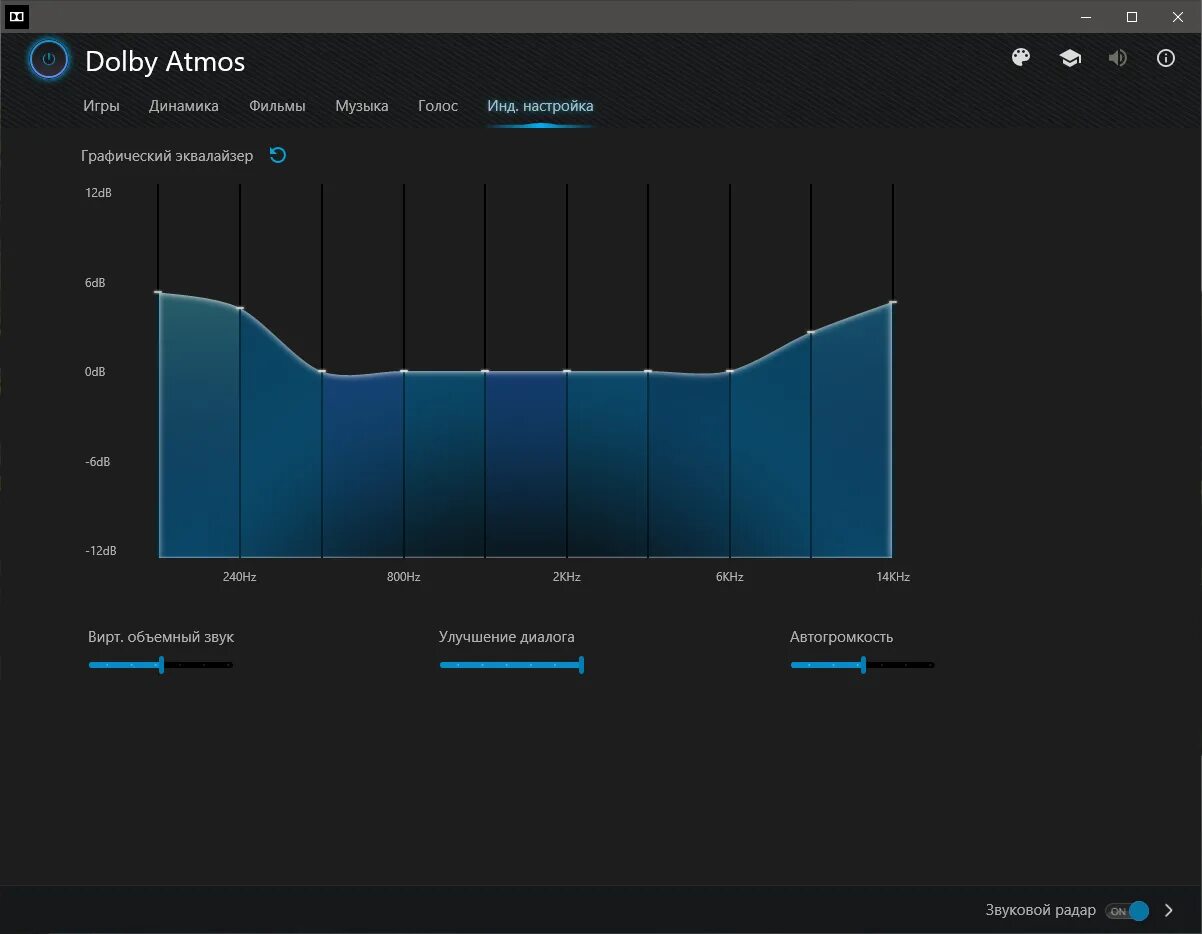Select the Инд. настройка tab

(x=540, y=106)
